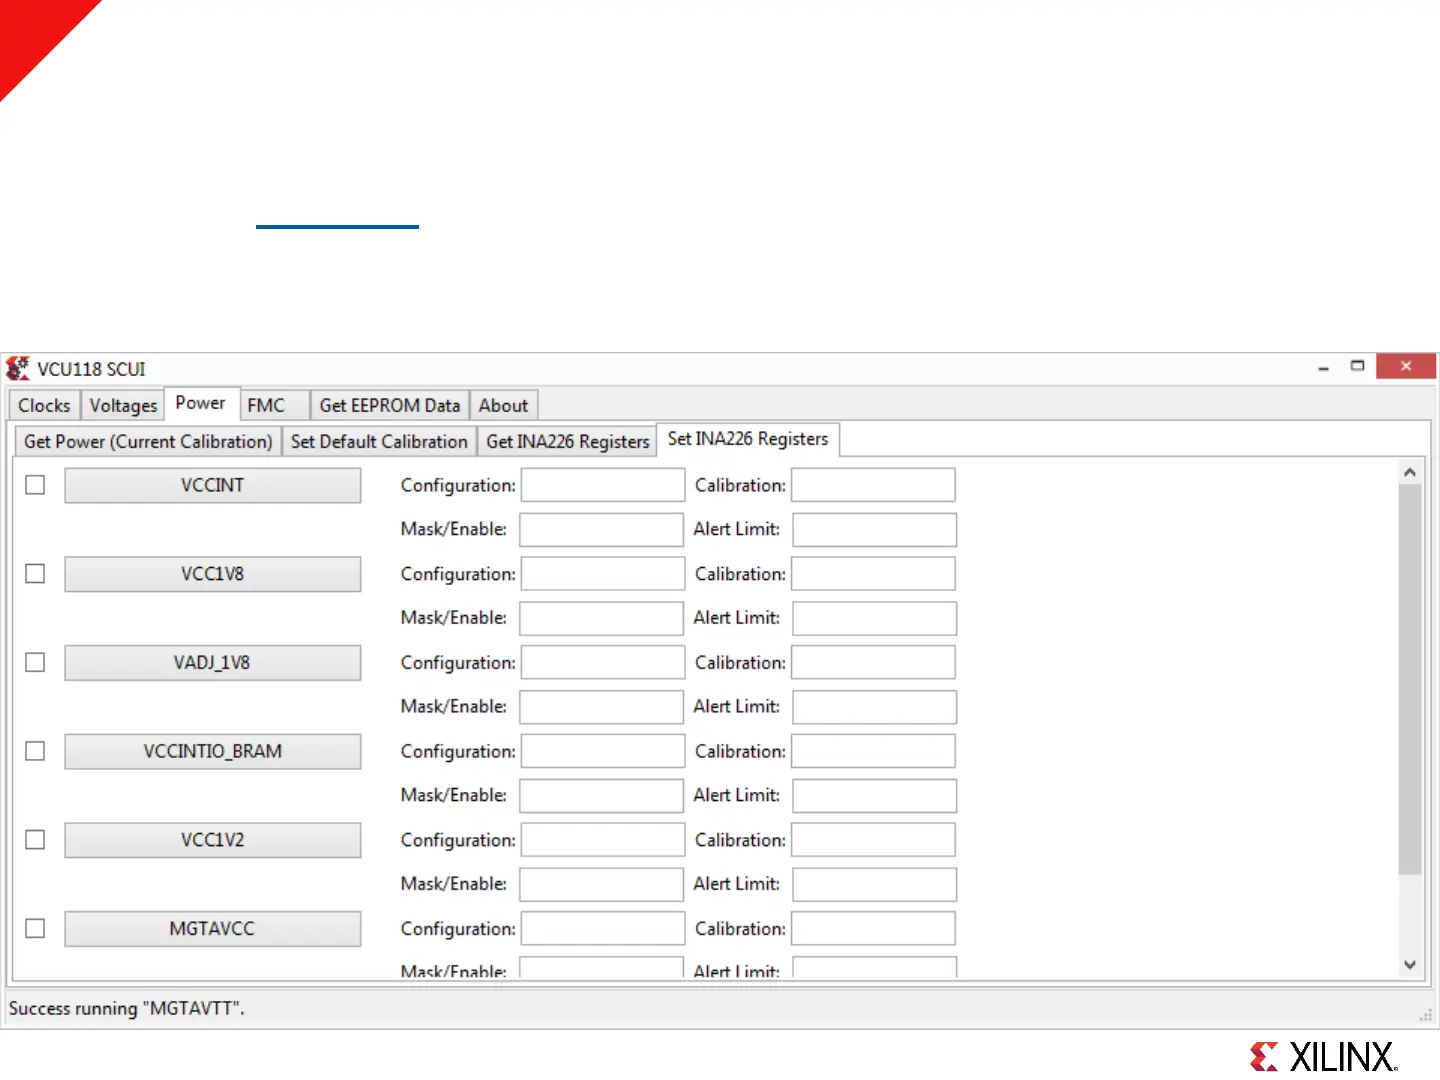Viewport: 1440px width, 1080px height.
Task: Toggle the VCCINTIO_BRAM checkbox
Action: 35,751
